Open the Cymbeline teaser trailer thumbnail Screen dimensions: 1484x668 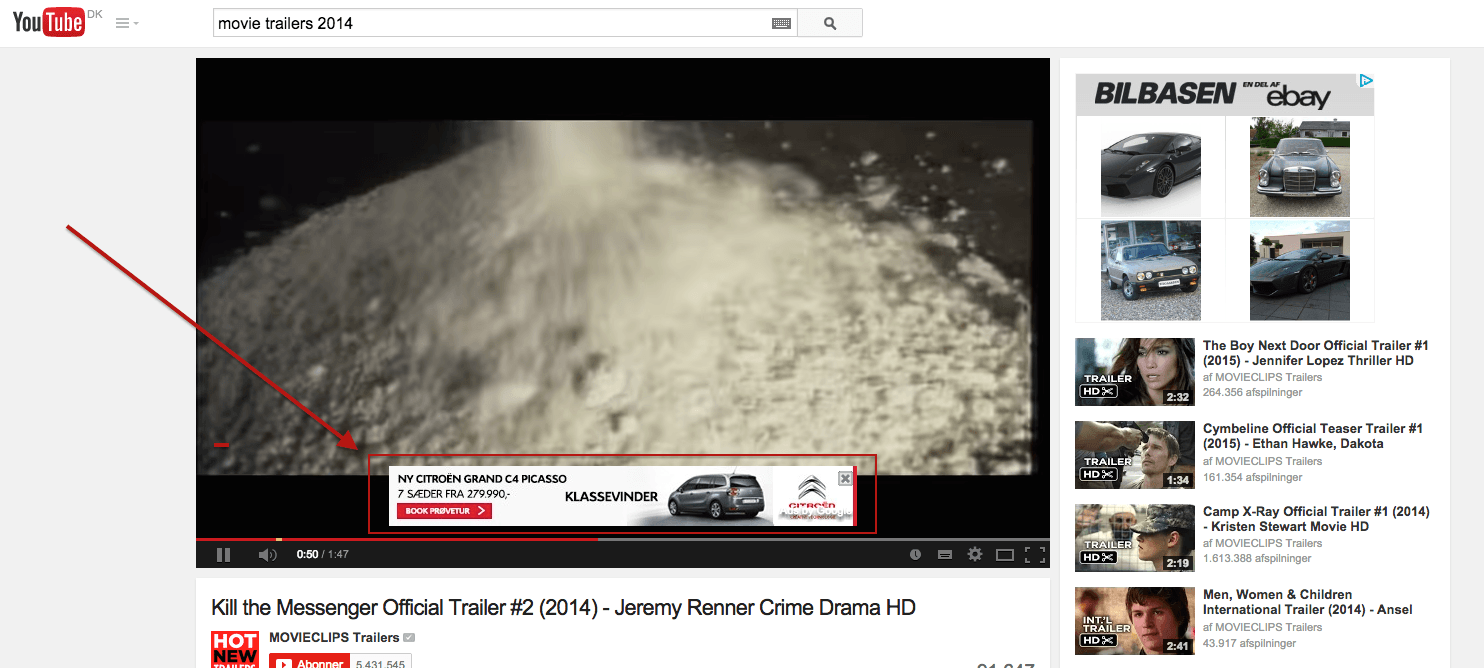[1135, 455]
